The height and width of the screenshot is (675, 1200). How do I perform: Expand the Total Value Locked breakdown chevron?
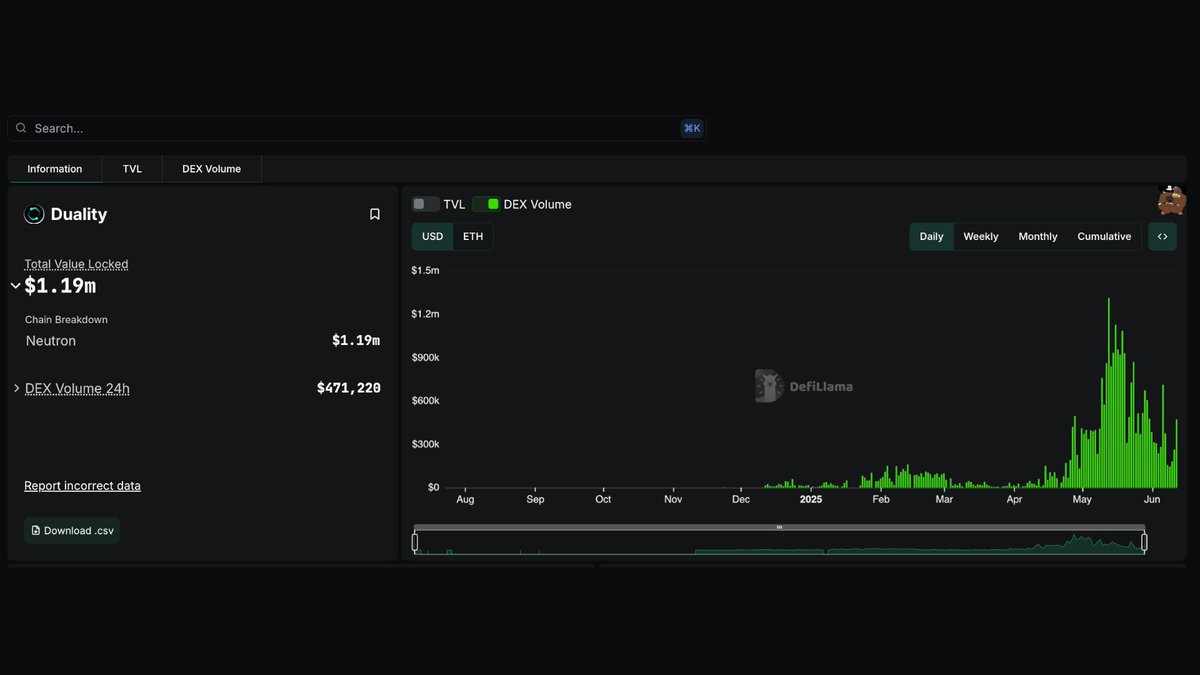(16, 286)
